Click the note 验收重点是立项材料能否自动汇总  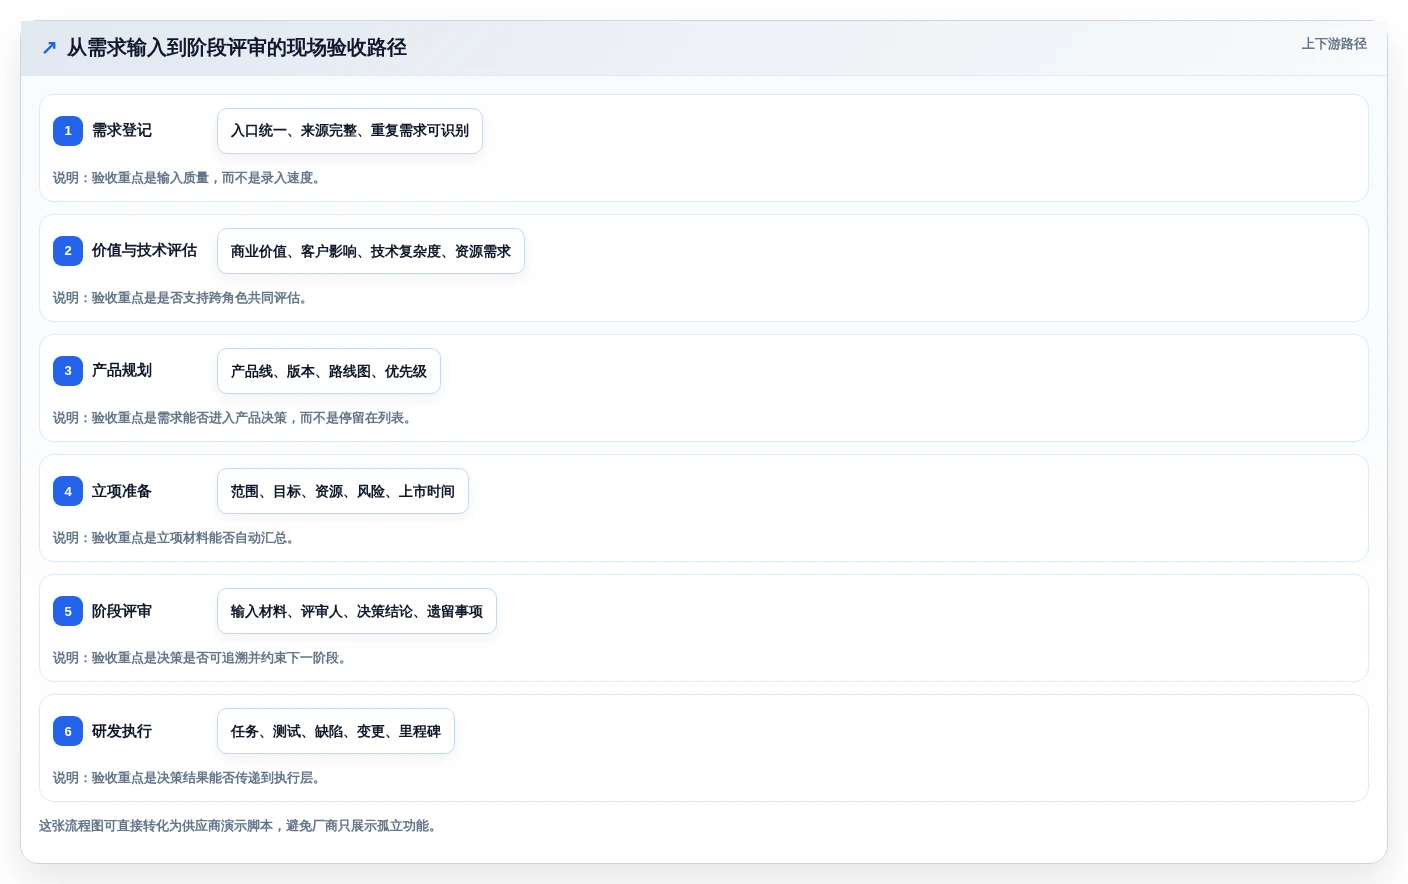click(174, 538)
